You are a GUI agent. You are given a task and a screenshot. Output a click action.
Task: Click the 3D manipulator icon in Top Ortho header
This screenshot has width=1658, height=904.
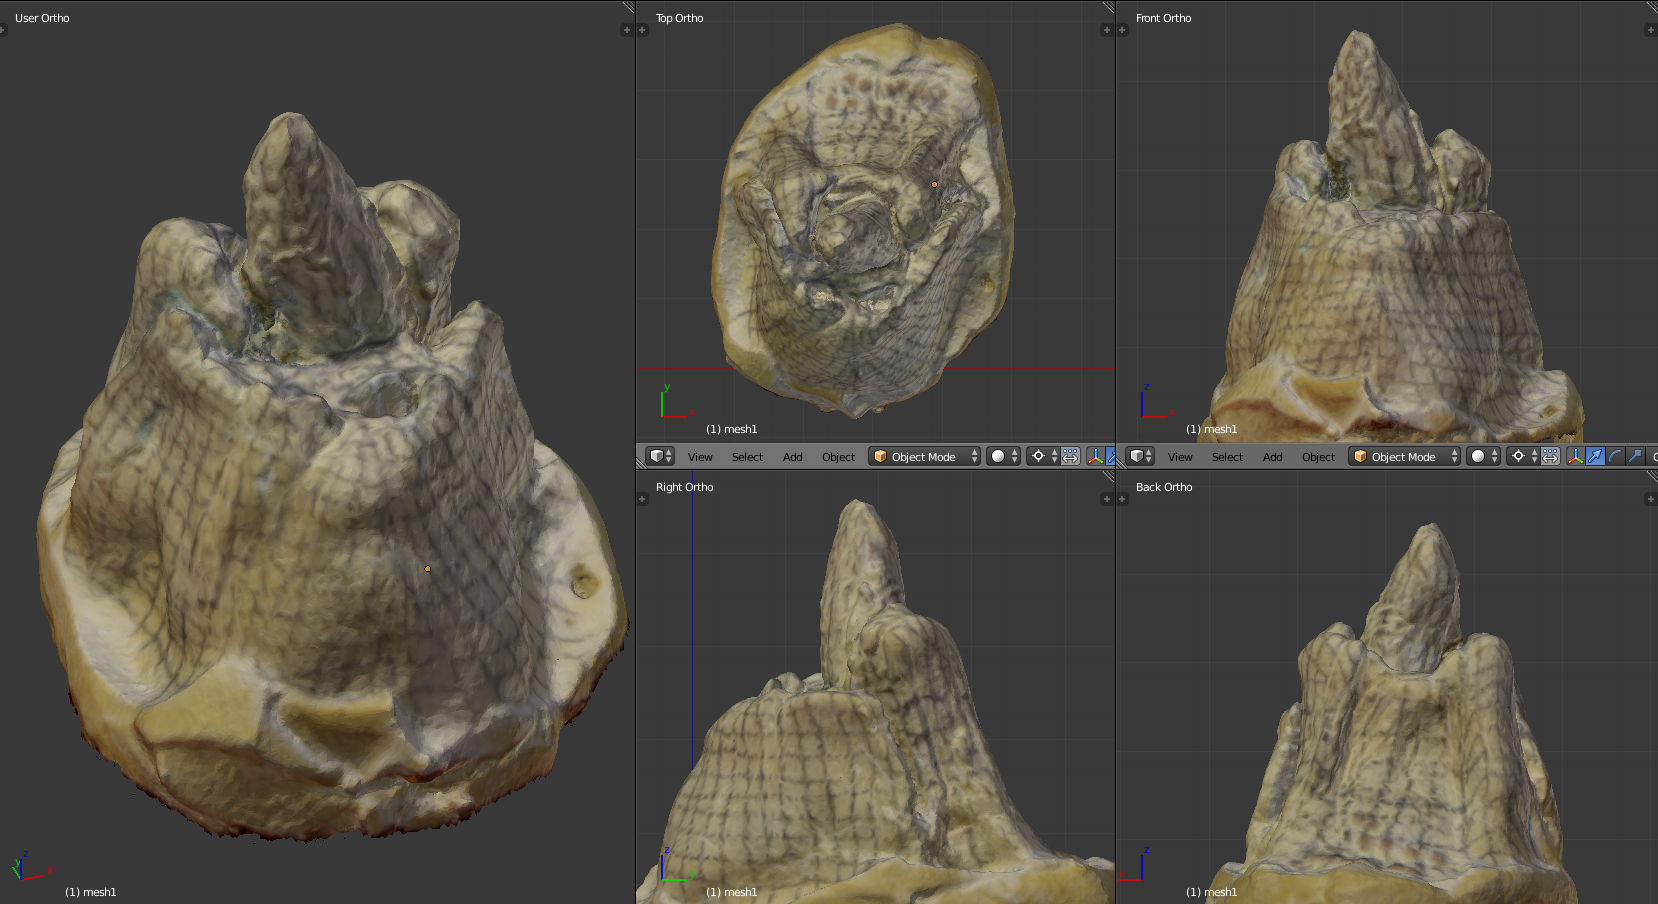coord(1096,456)
